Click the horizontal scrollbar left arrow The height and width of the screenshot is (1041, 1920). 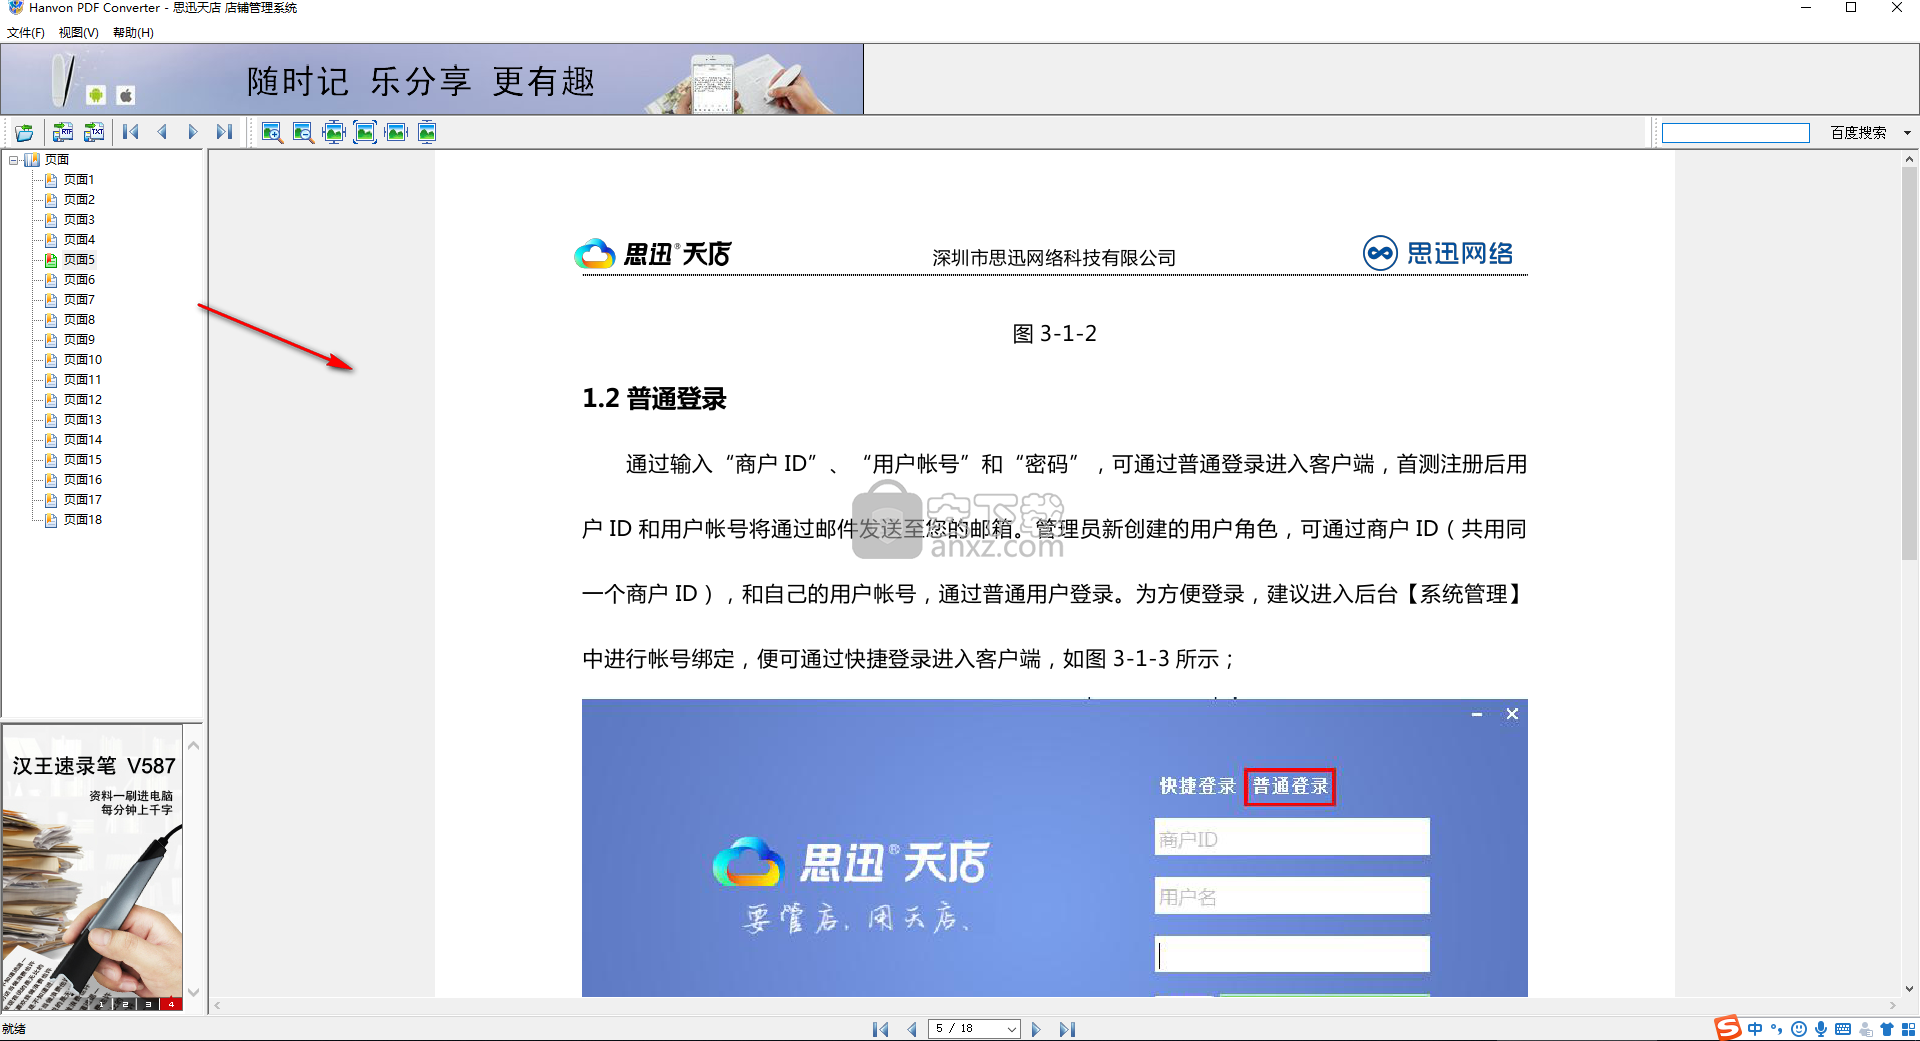[217, 1006]
